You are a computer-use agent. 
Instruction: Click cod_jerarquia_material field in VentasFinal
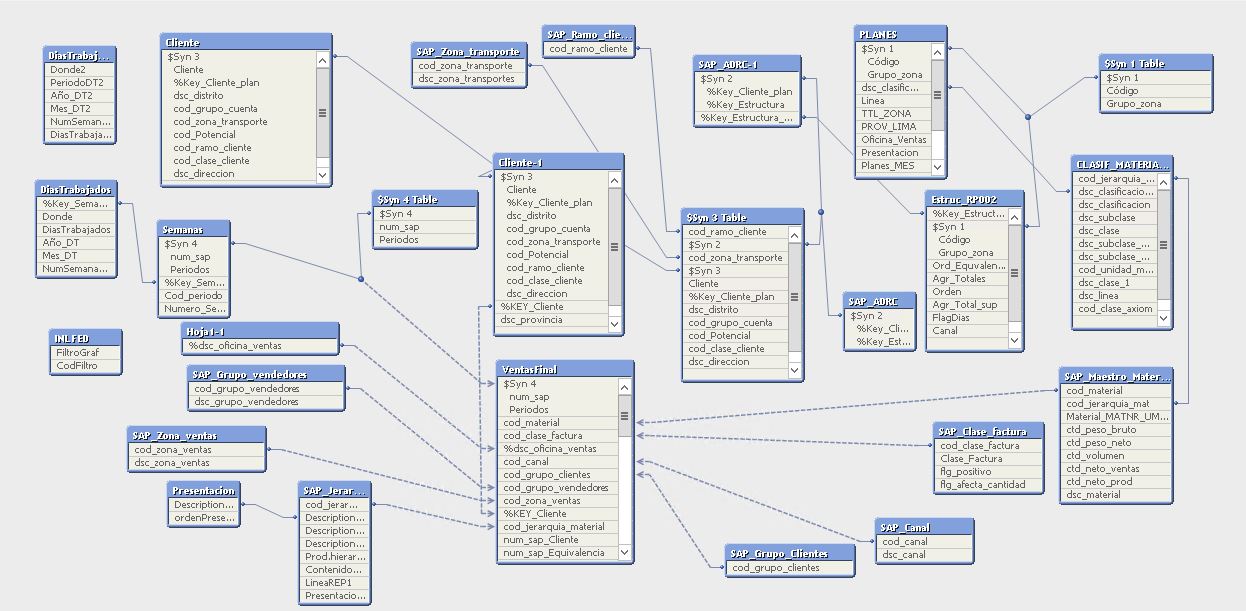click(558, 527)
